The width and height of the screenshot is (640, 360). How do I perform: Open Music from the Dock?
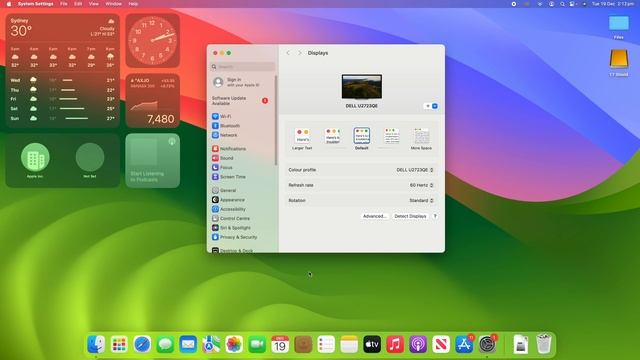tap(395, 344)
